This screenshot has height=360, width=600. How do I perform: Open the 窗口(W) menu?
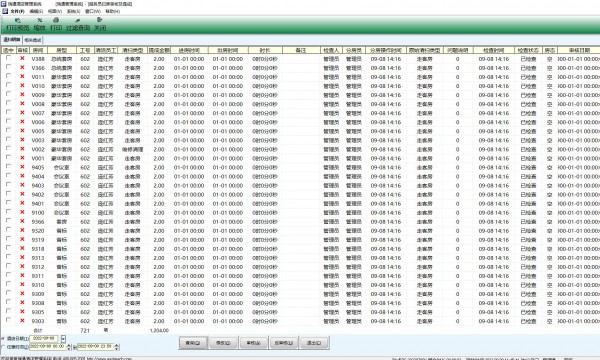tap(93, 11)
